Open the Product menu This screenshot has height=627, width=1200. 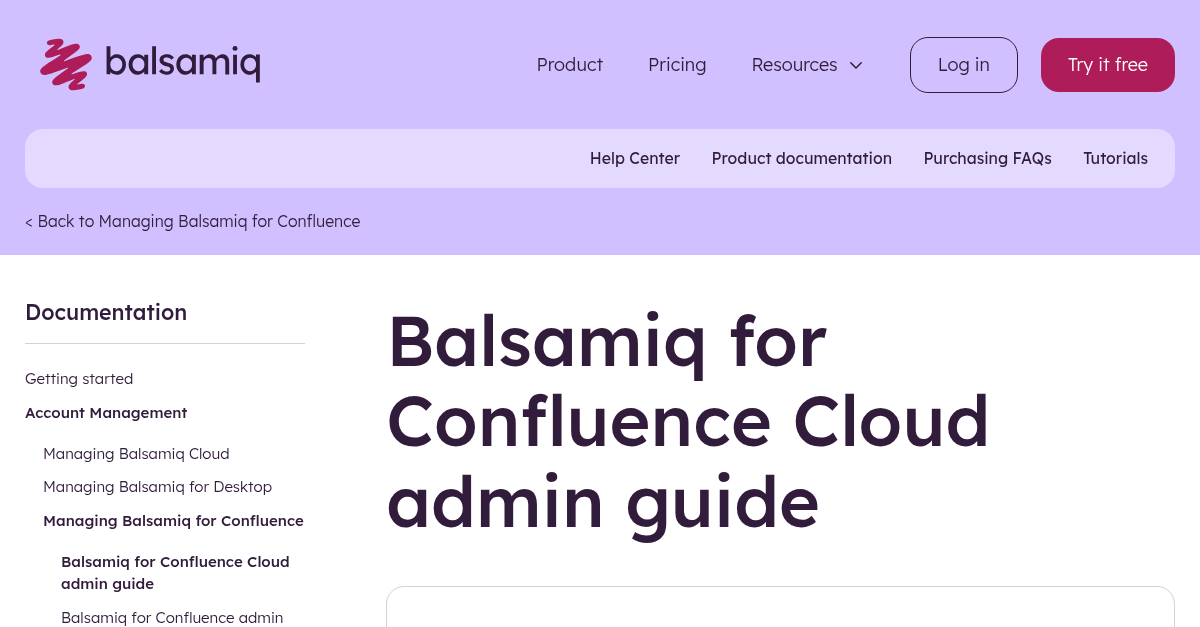(x=569, y=65)
